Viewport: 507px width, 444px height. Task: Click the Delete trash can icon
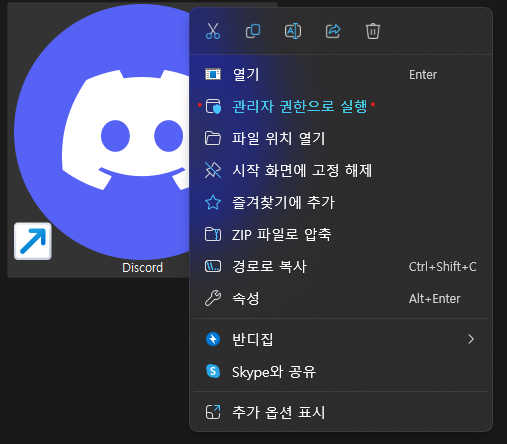coord(373,31)
